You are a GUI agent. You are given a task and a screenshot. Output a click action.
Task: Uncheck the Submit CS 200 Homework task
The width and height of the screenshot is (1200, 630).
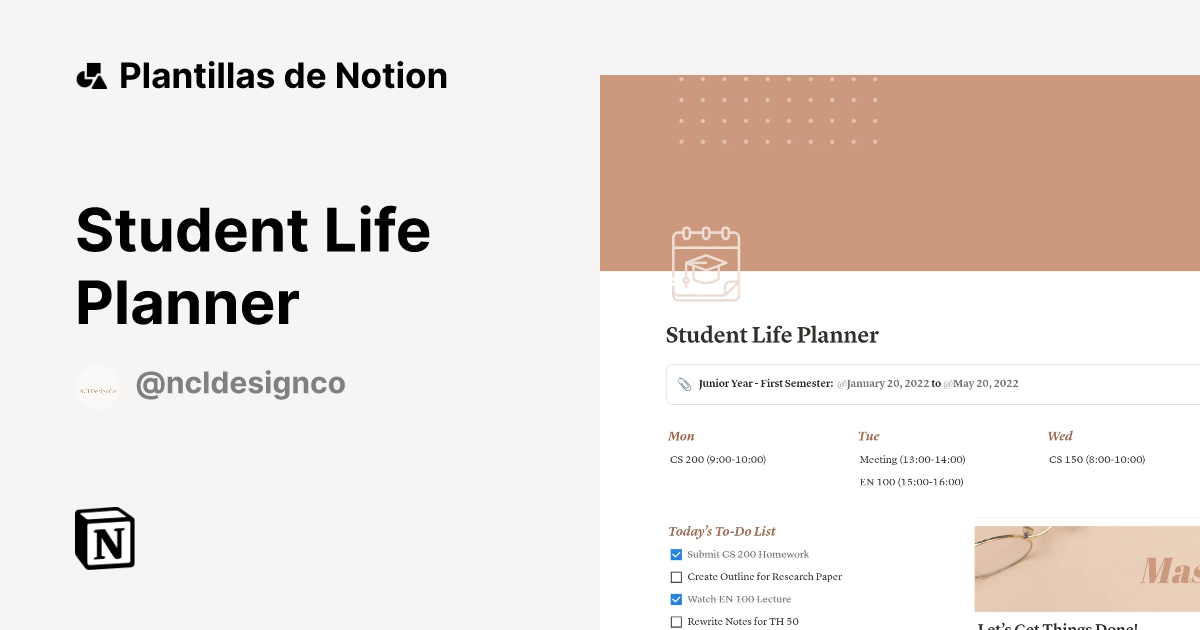point(676,554)
